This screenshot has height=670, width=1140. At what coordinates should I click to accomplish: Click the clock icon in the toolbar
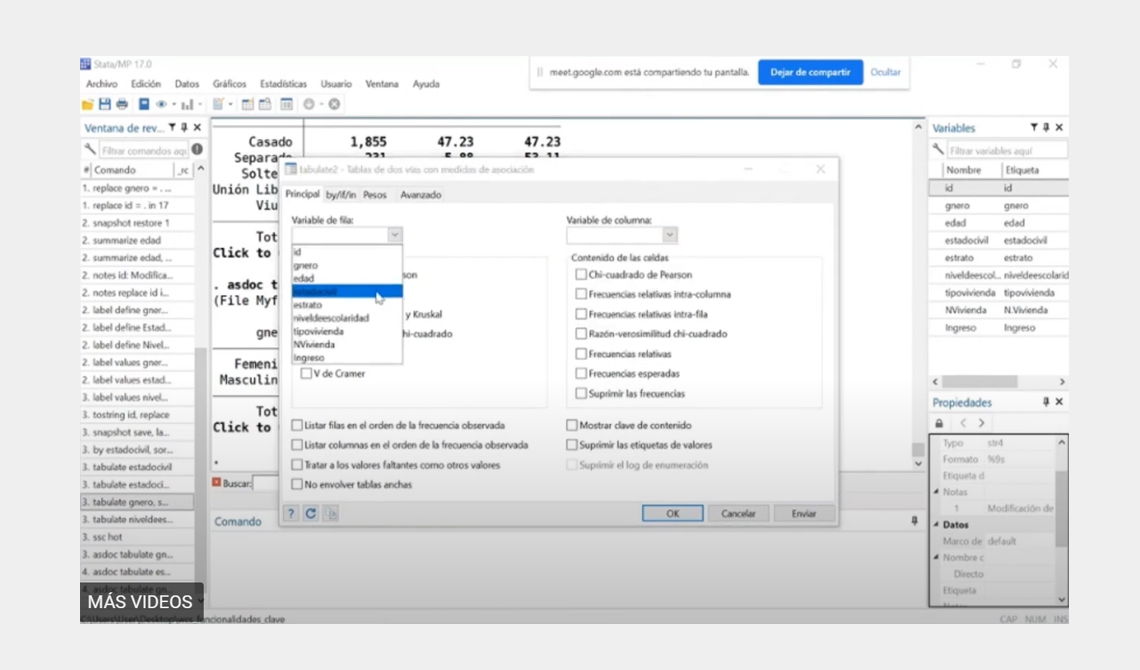coord(309,105)
